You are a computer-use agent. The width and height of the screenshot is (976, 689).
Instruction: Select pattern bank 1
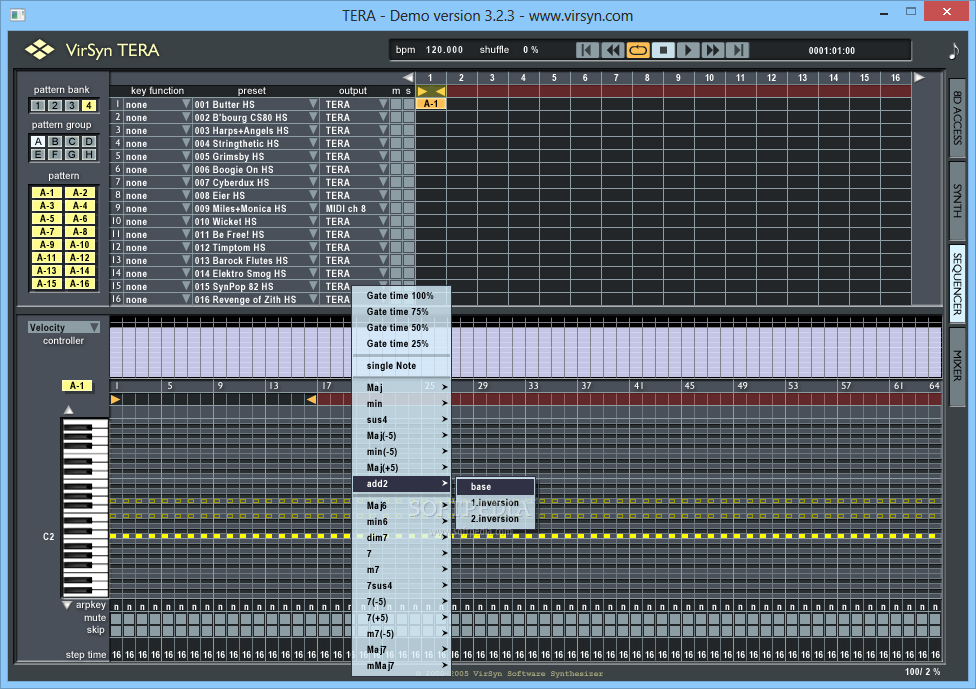[38, 105]
